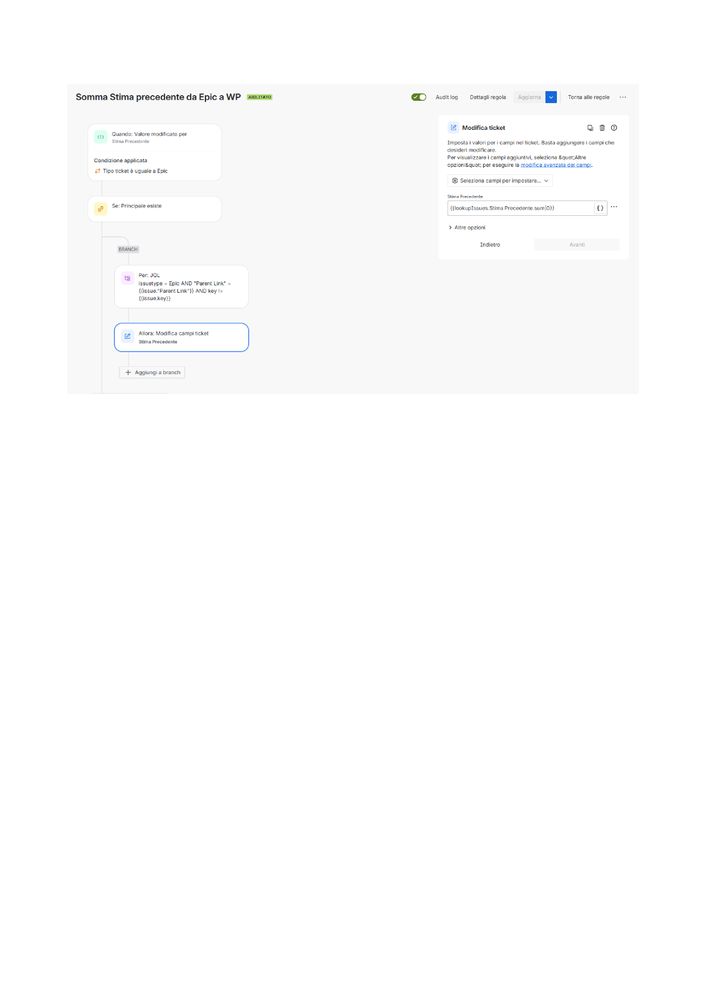Open Dettagli regola

(488, 97)
